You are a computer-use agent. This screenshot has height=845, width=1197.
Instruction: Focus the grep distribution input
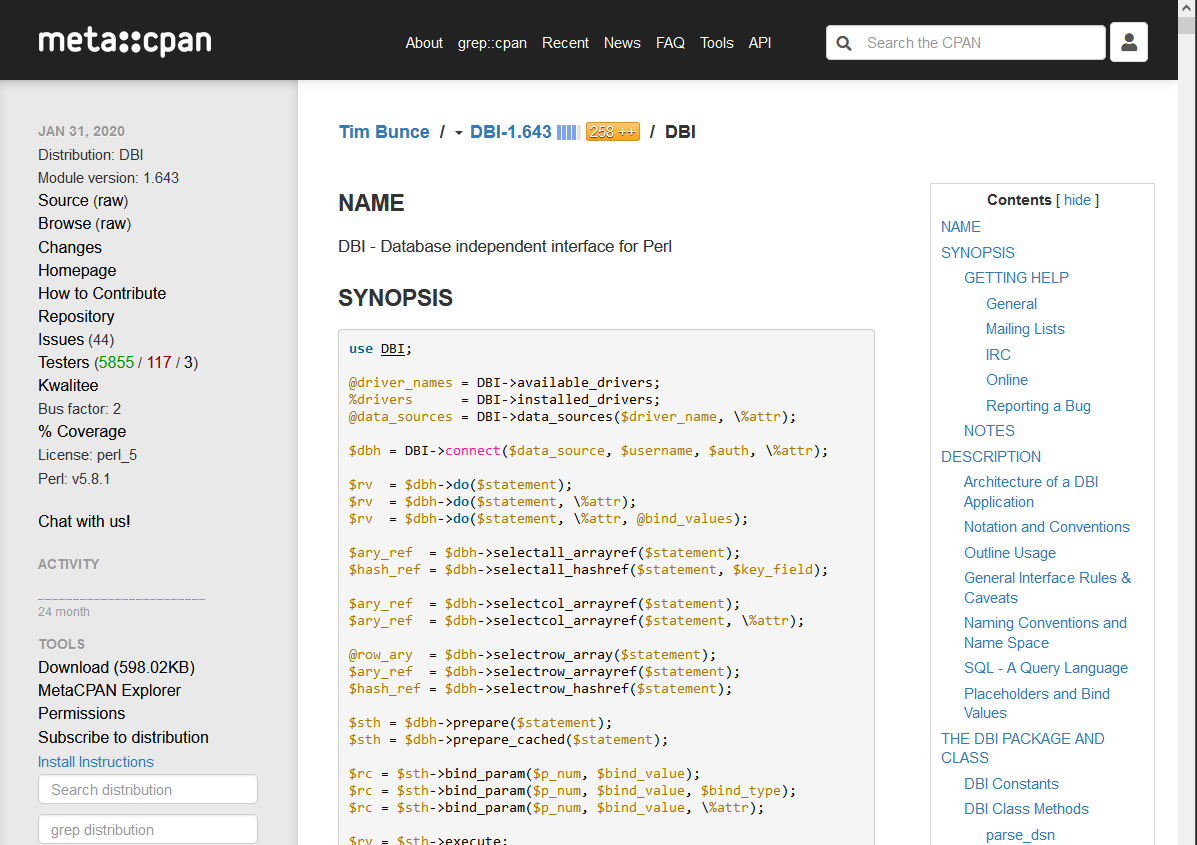point(147,829)
